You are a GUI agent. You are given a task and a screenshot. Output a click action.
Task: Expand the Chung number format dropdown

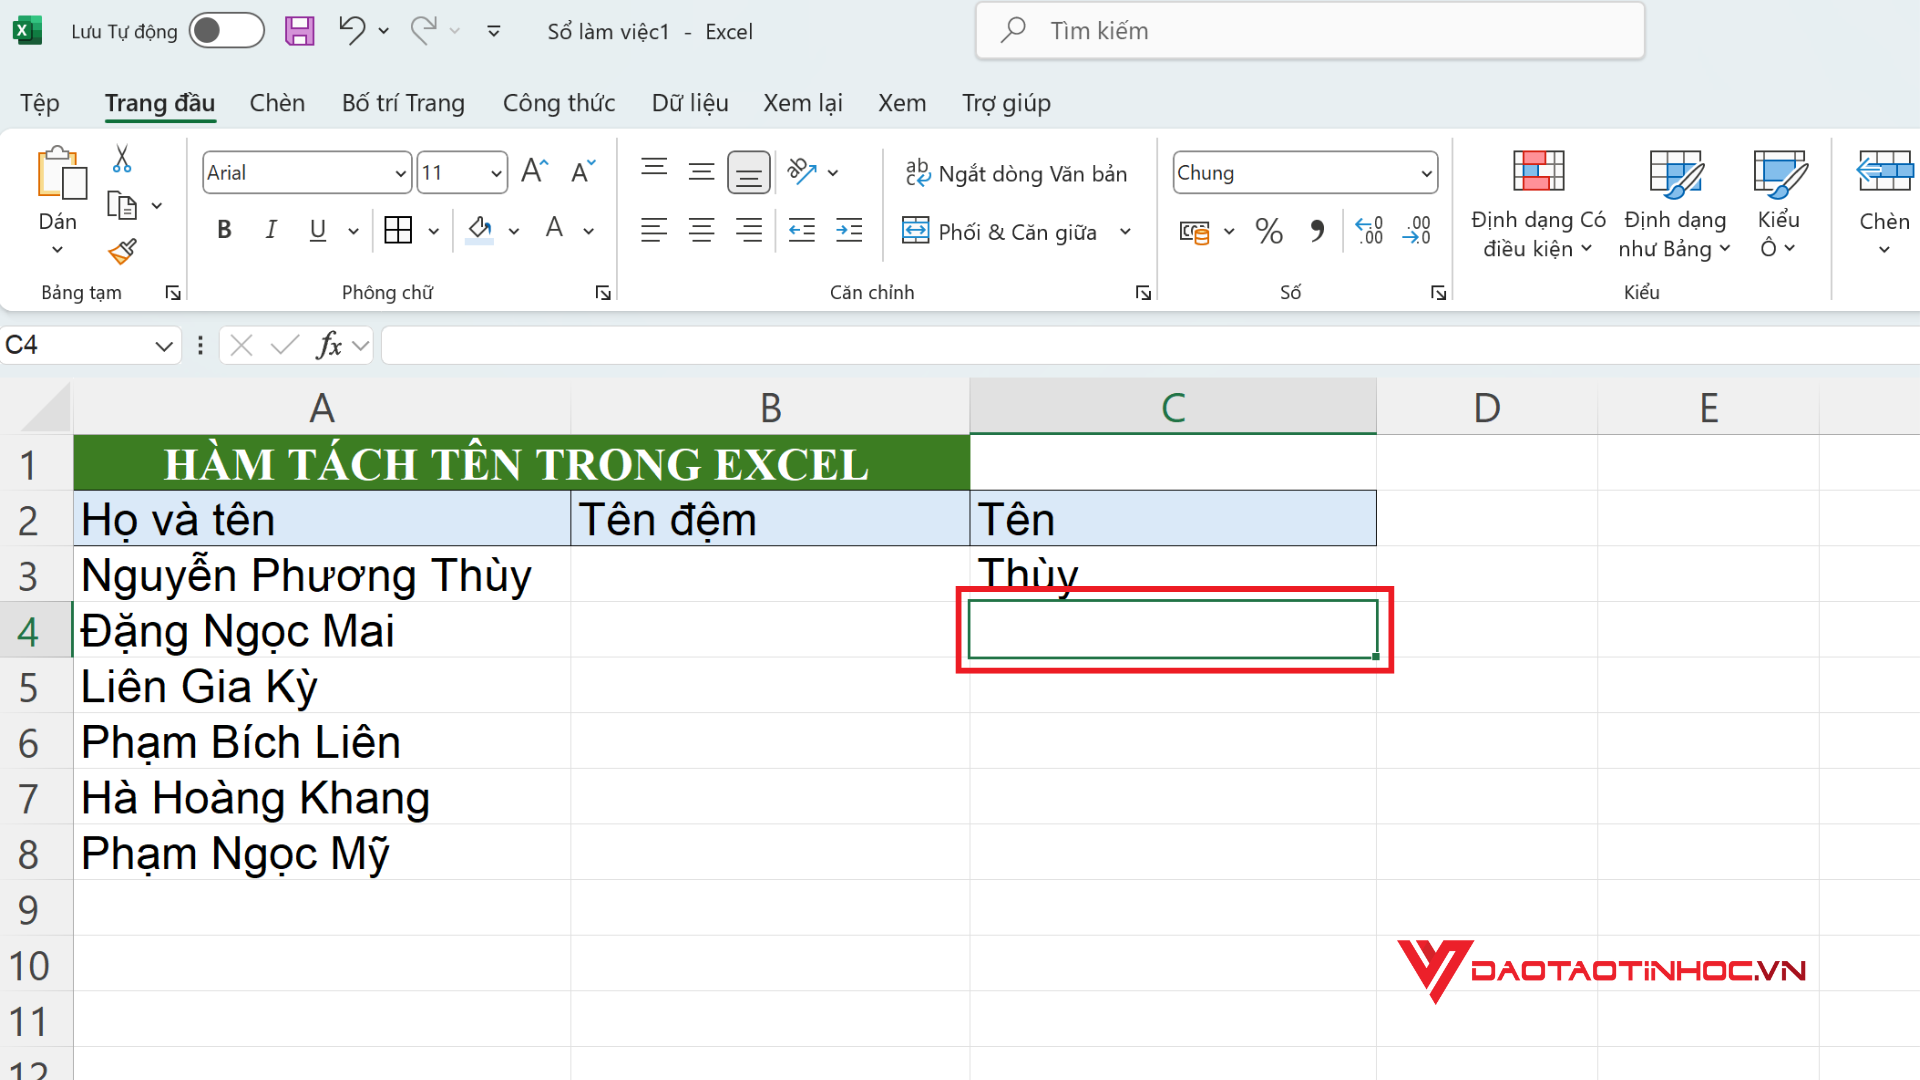pyautogui.click(x=1426, y=173)
